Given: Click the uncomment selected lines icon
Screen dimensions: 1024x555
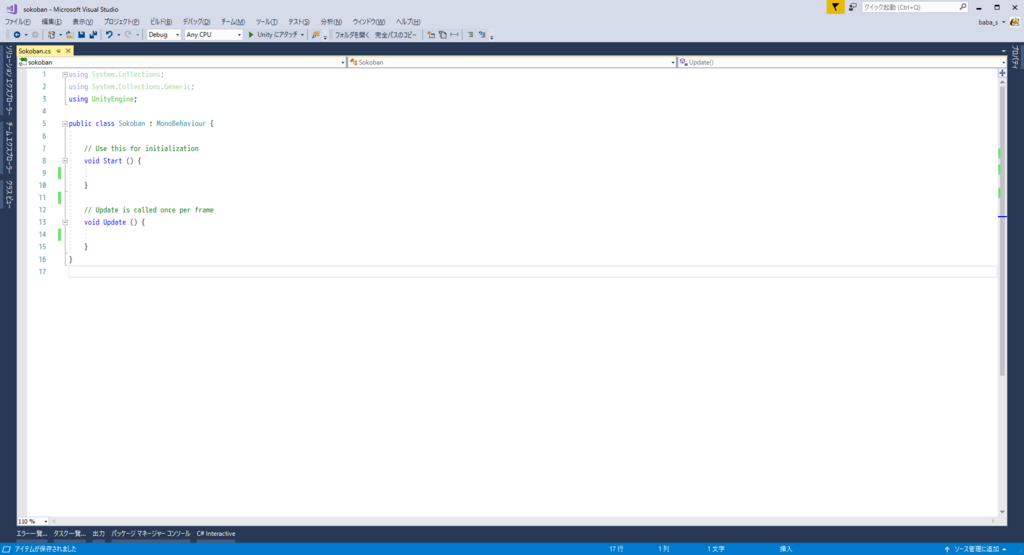Looking at the screenshot, I should (482, 35).
